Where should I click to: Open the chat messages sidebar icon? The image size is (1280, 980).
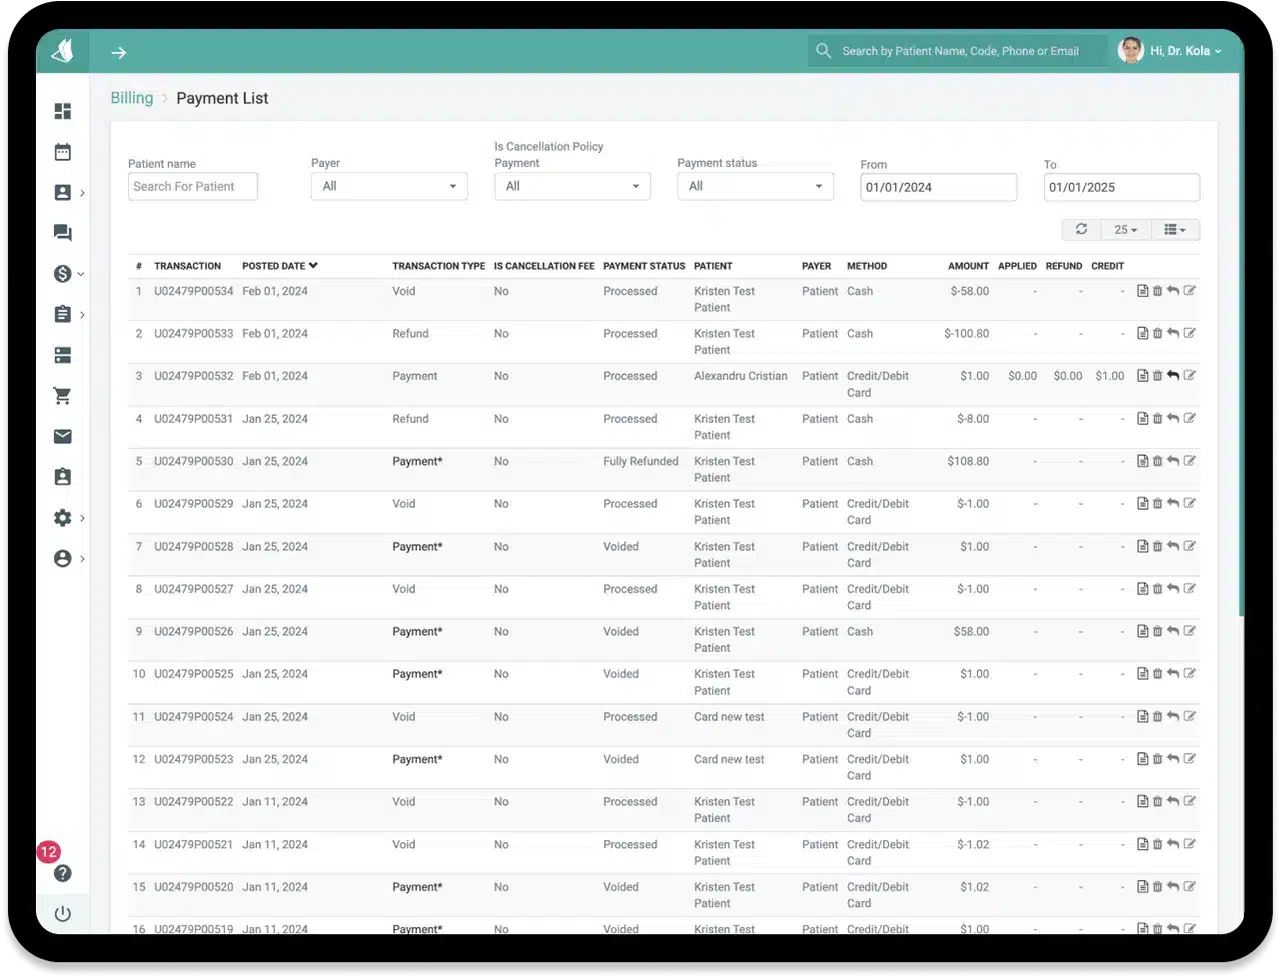click(x=63, y=233)
